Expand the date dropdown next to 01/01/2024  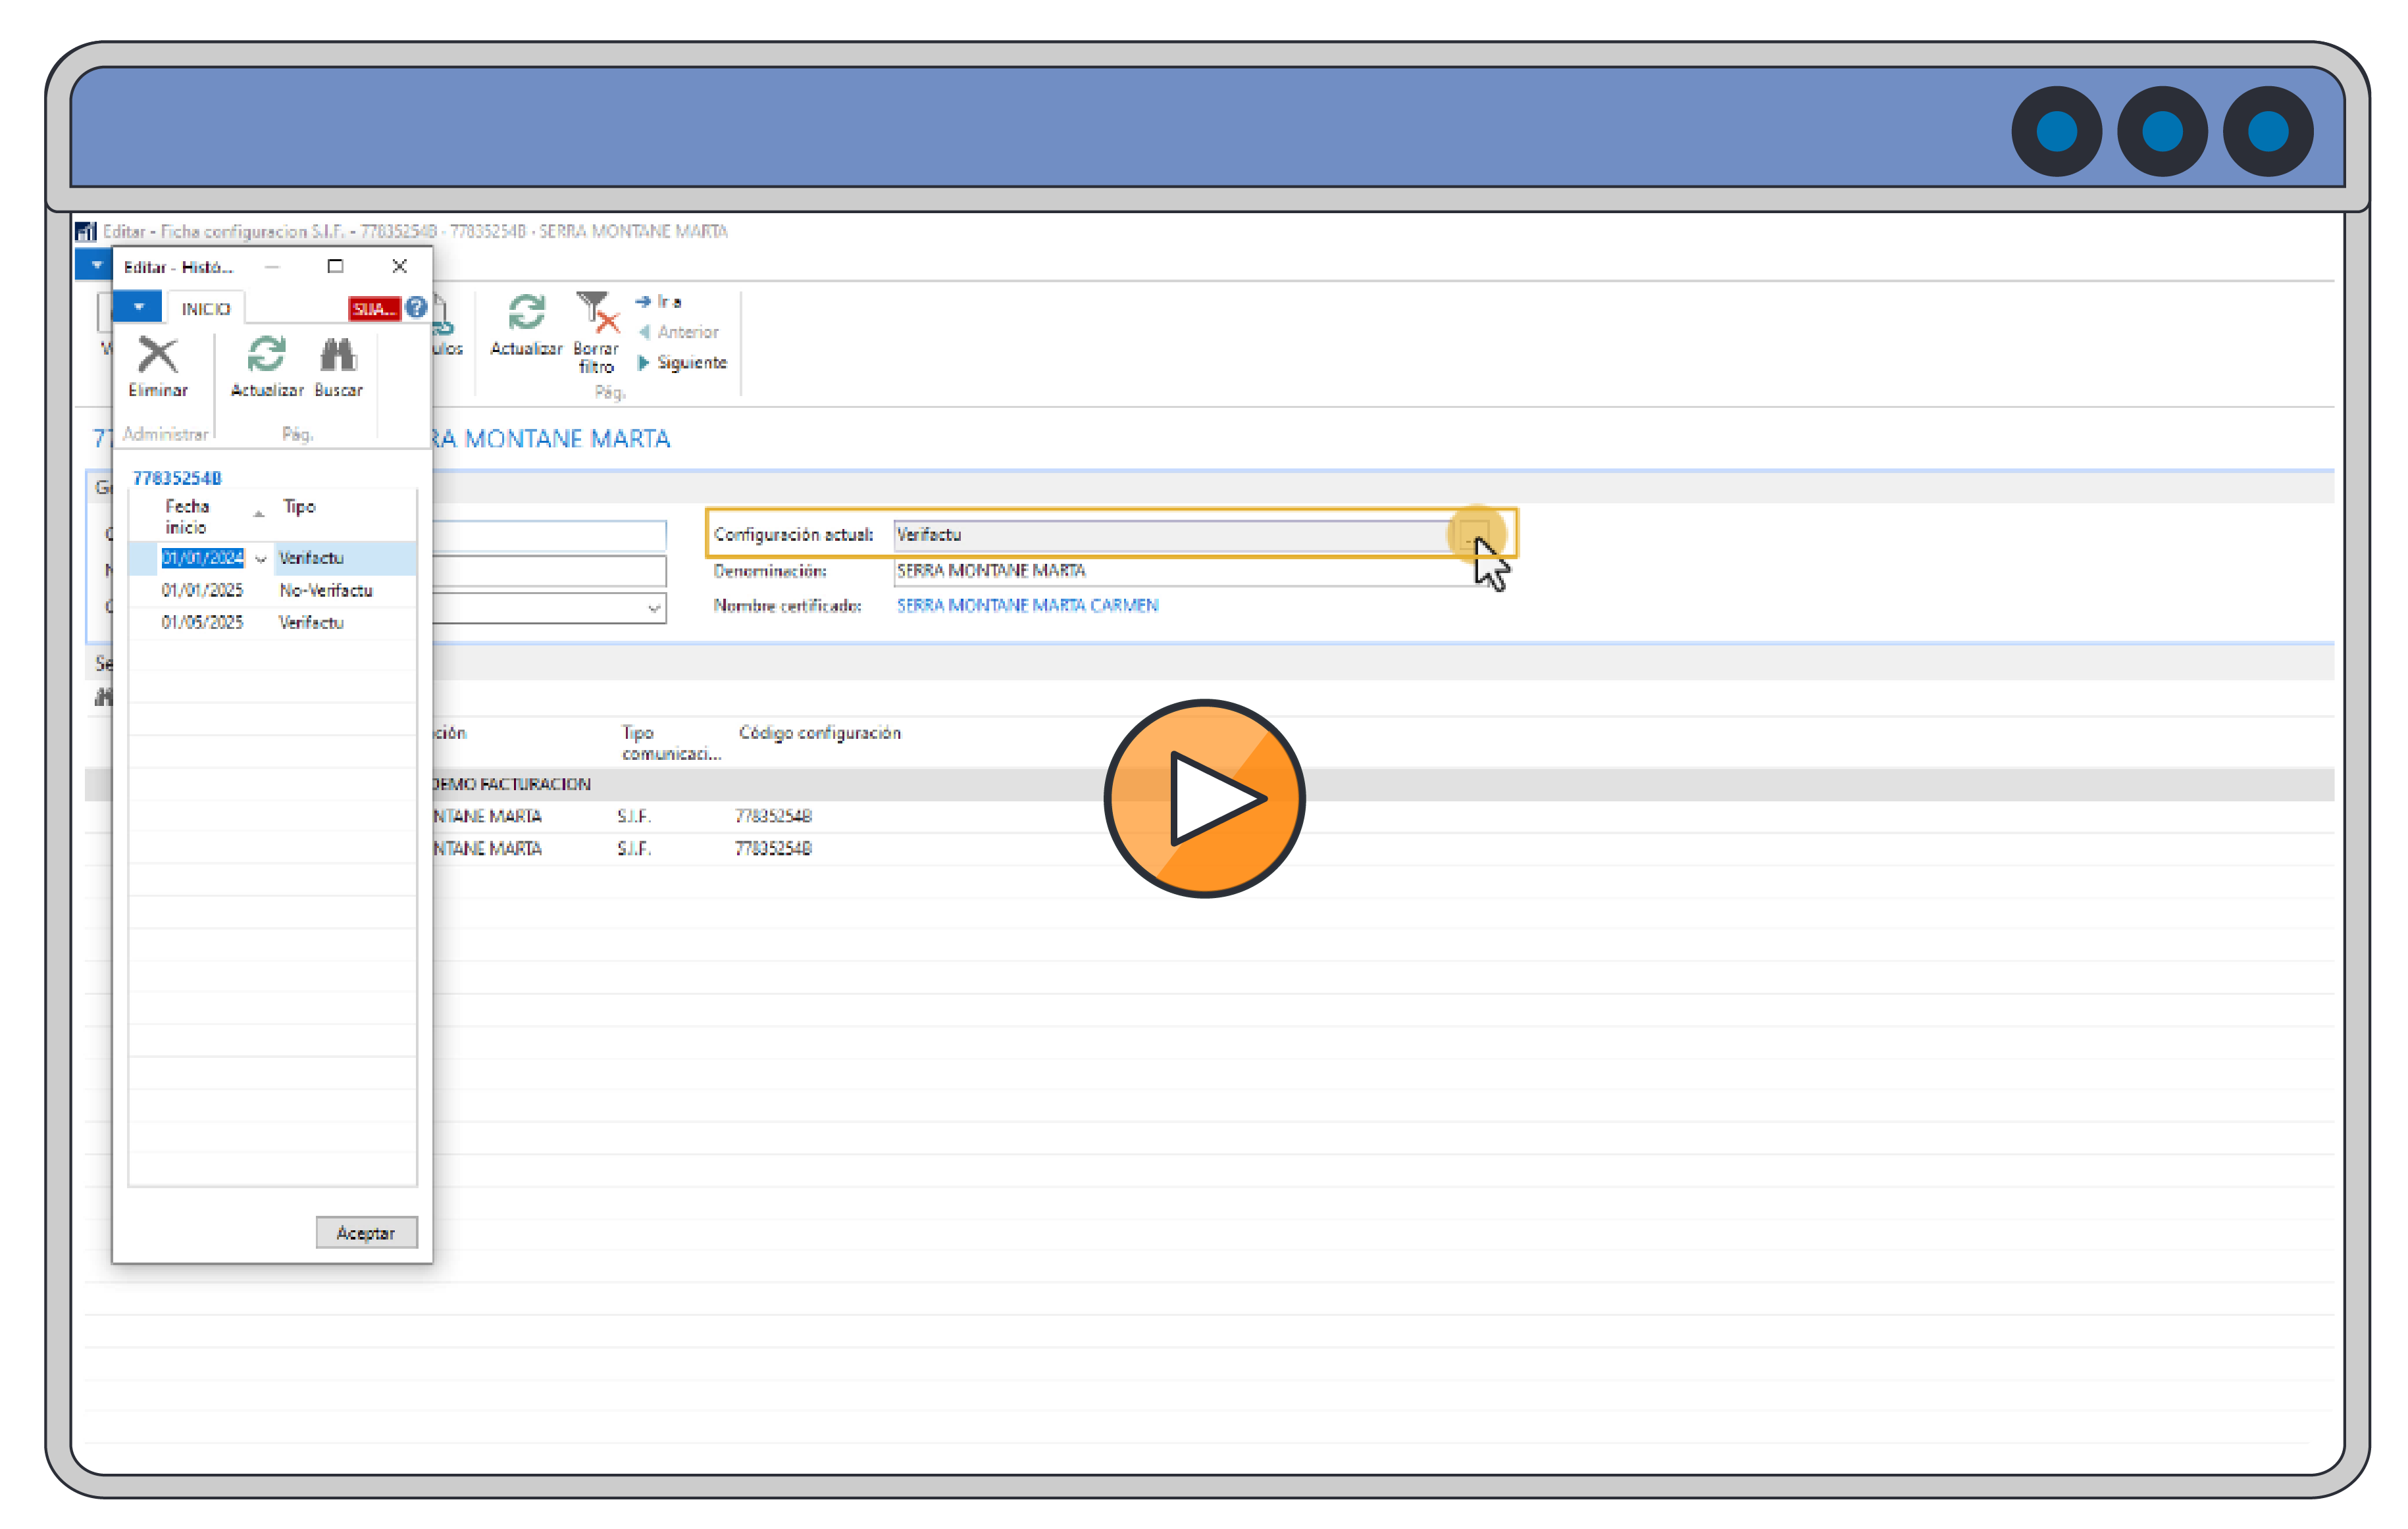261,559
